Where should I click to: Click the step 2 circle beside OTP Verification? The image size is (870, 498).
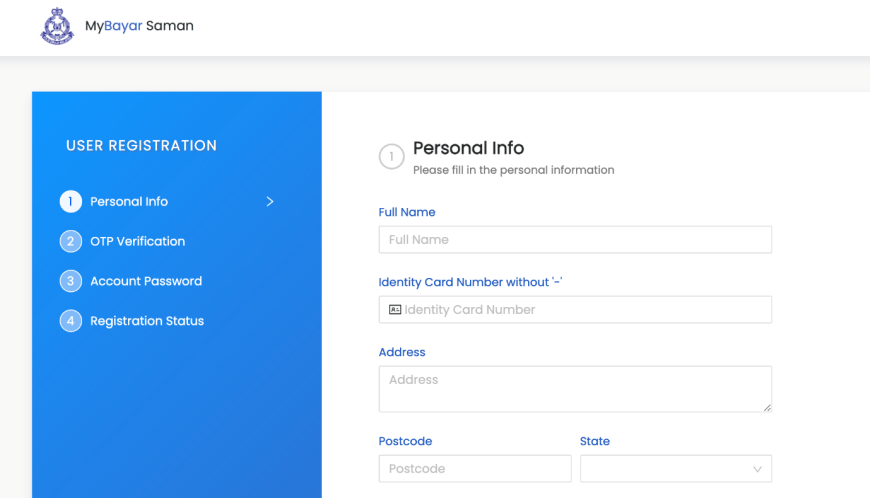[70, 241]
